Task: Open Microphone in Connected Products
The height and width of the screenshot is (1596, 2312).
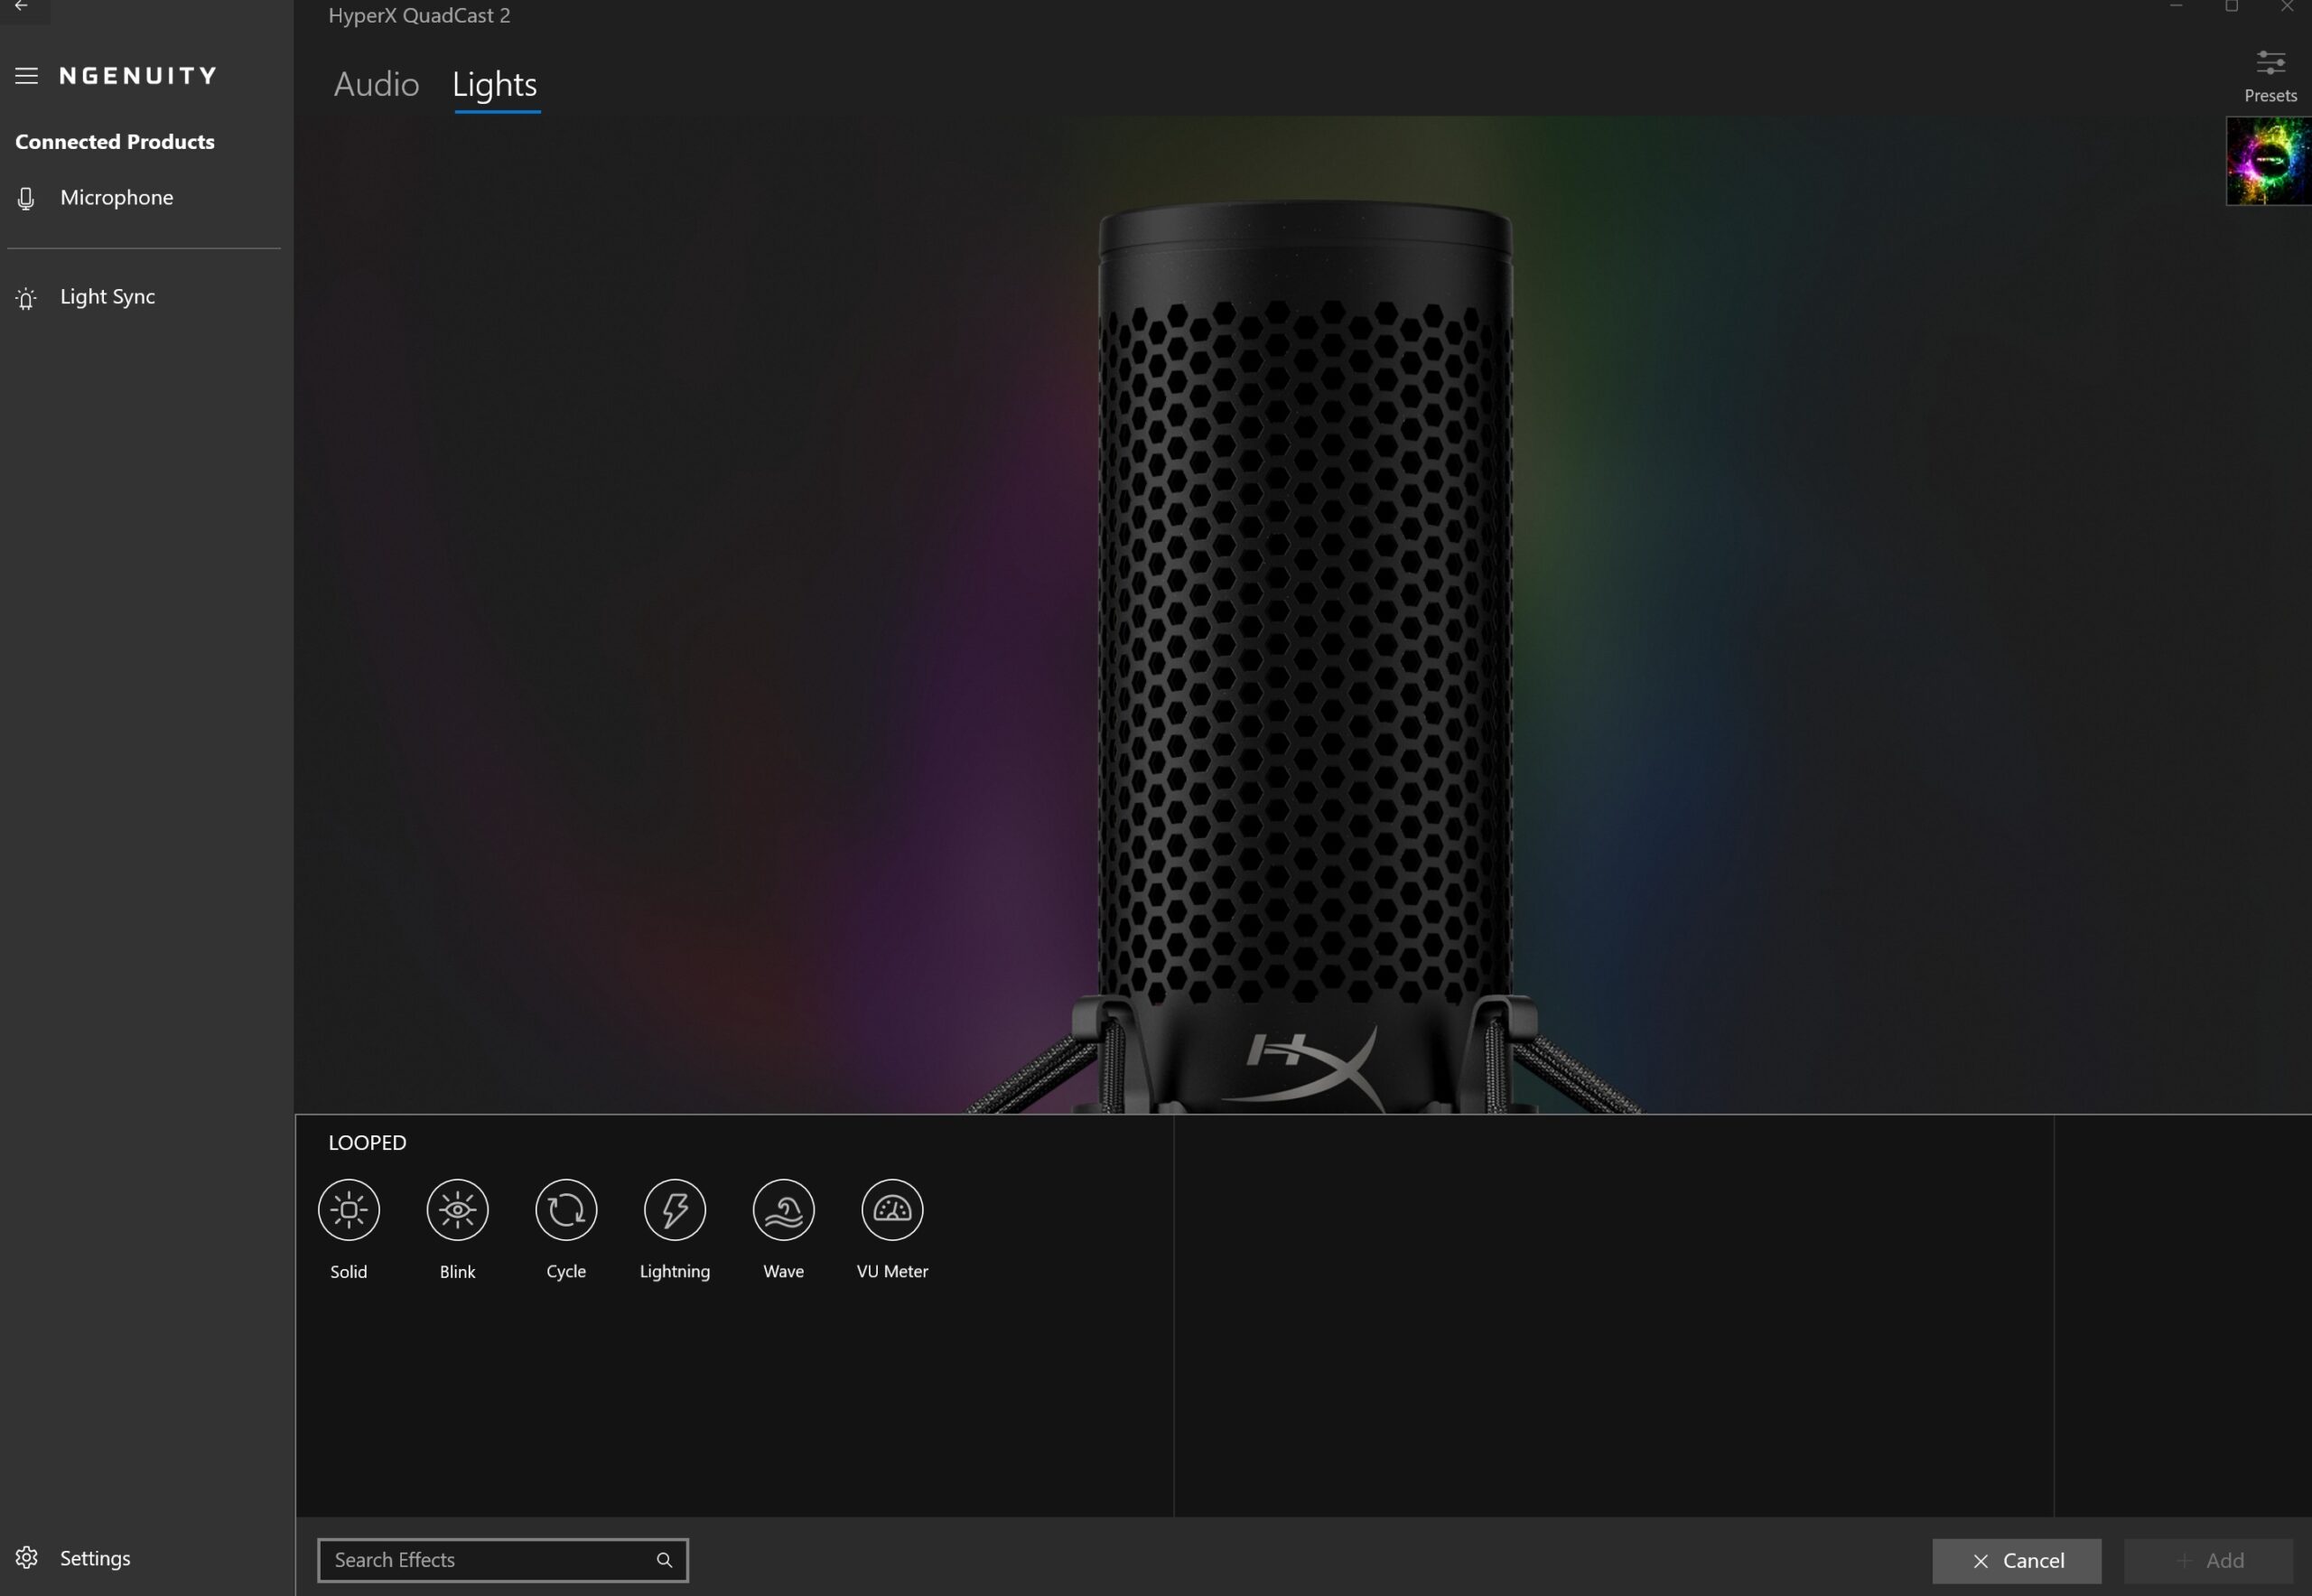Action: click(116, 198)
